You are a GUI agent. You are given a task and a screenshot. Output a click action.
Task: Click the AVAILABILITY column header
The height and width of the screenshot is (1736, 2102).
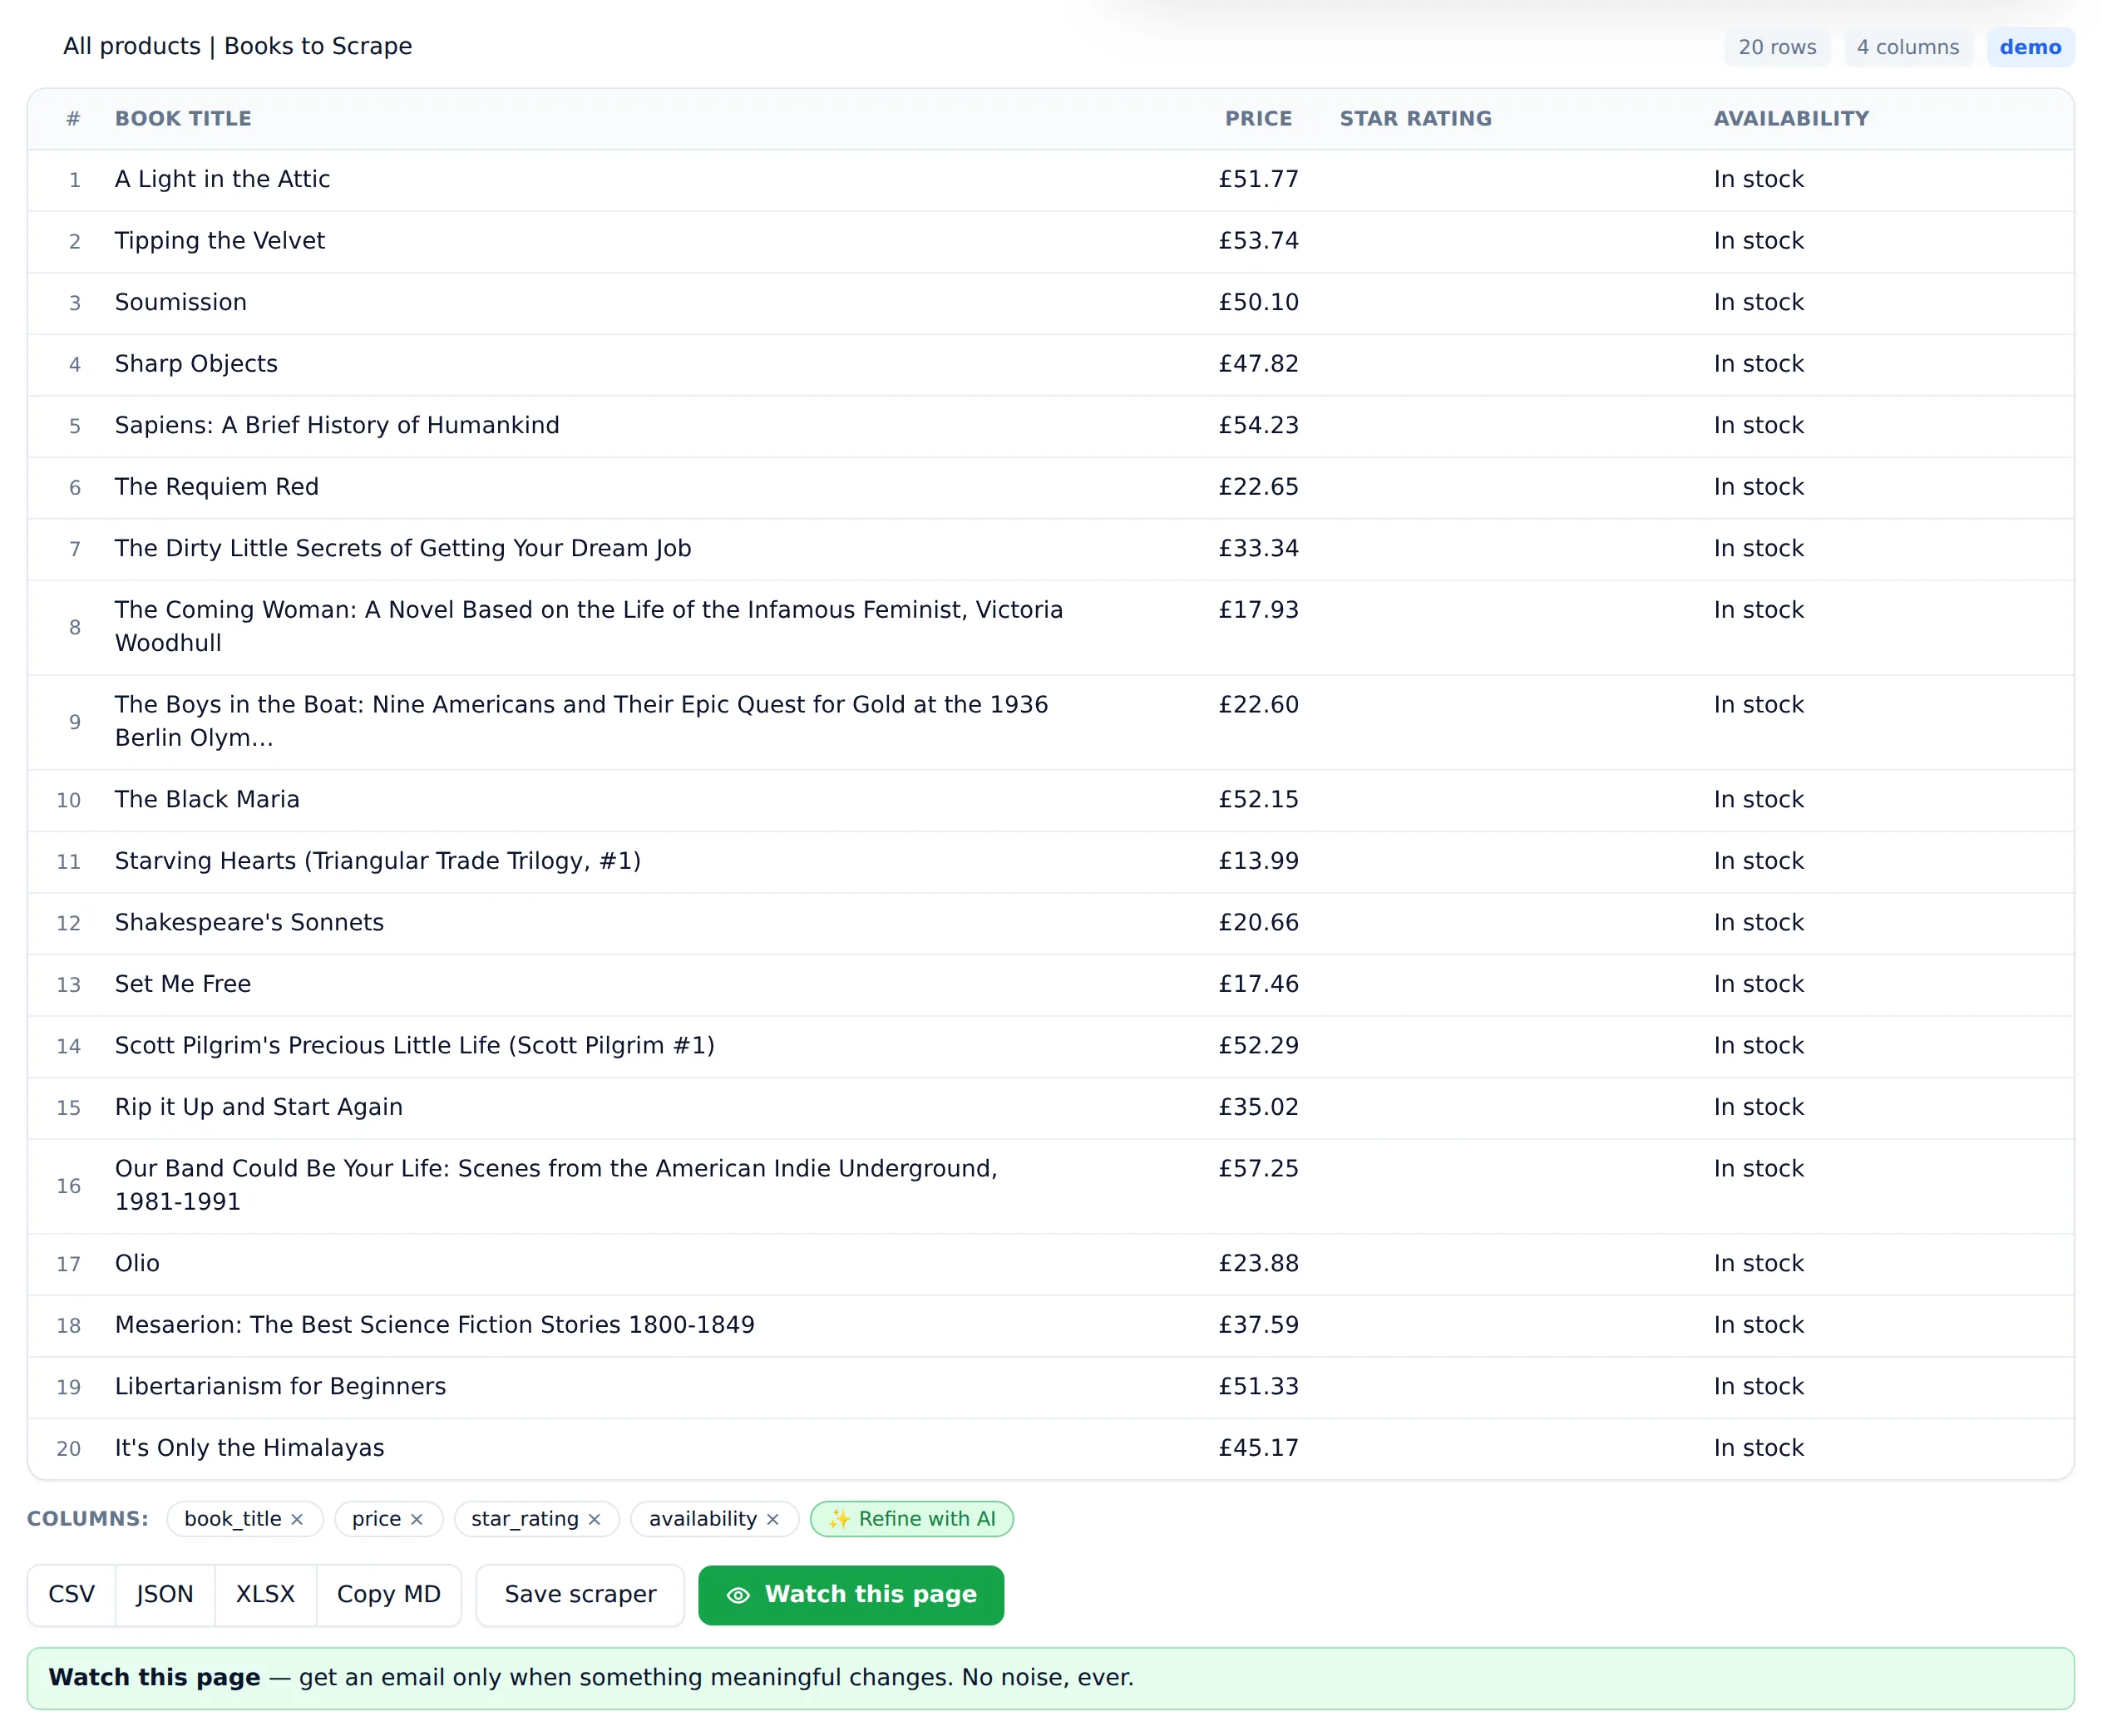(x=1791, y=119)
